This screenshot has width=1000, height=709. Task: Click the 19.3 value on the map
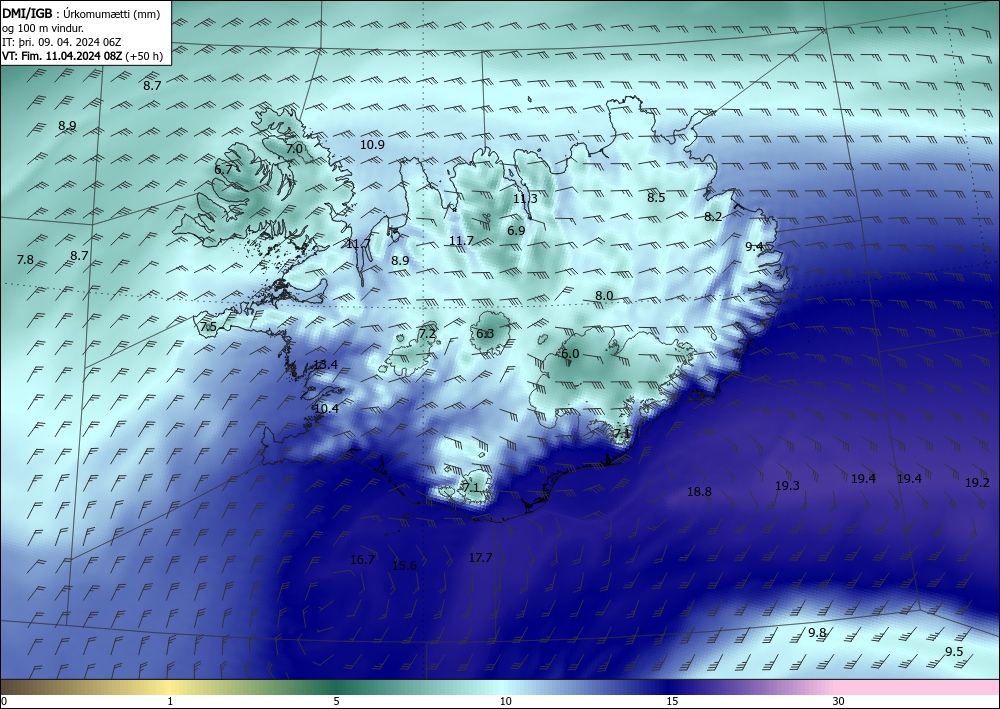click(788, 486)
